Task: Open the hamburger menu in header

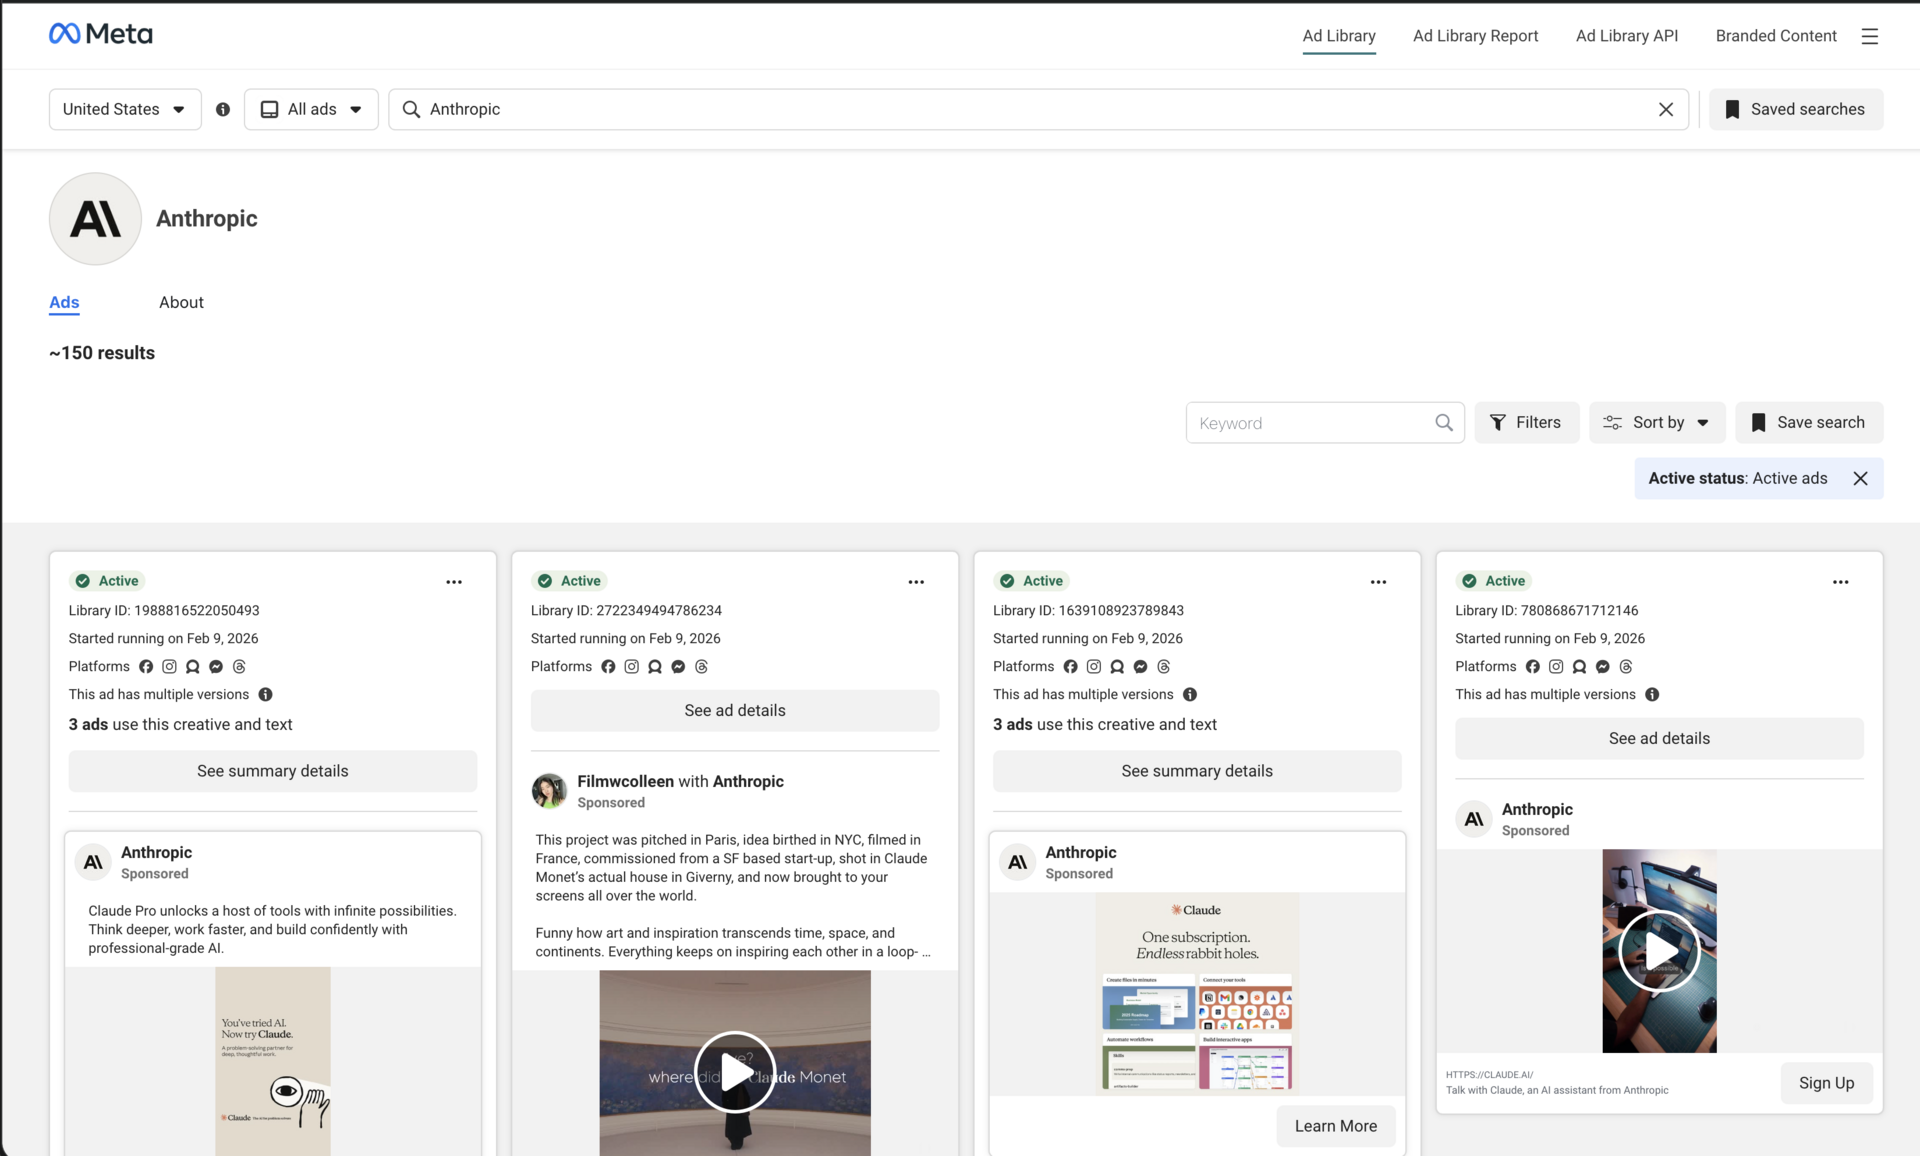Action: pos(1869,36)
